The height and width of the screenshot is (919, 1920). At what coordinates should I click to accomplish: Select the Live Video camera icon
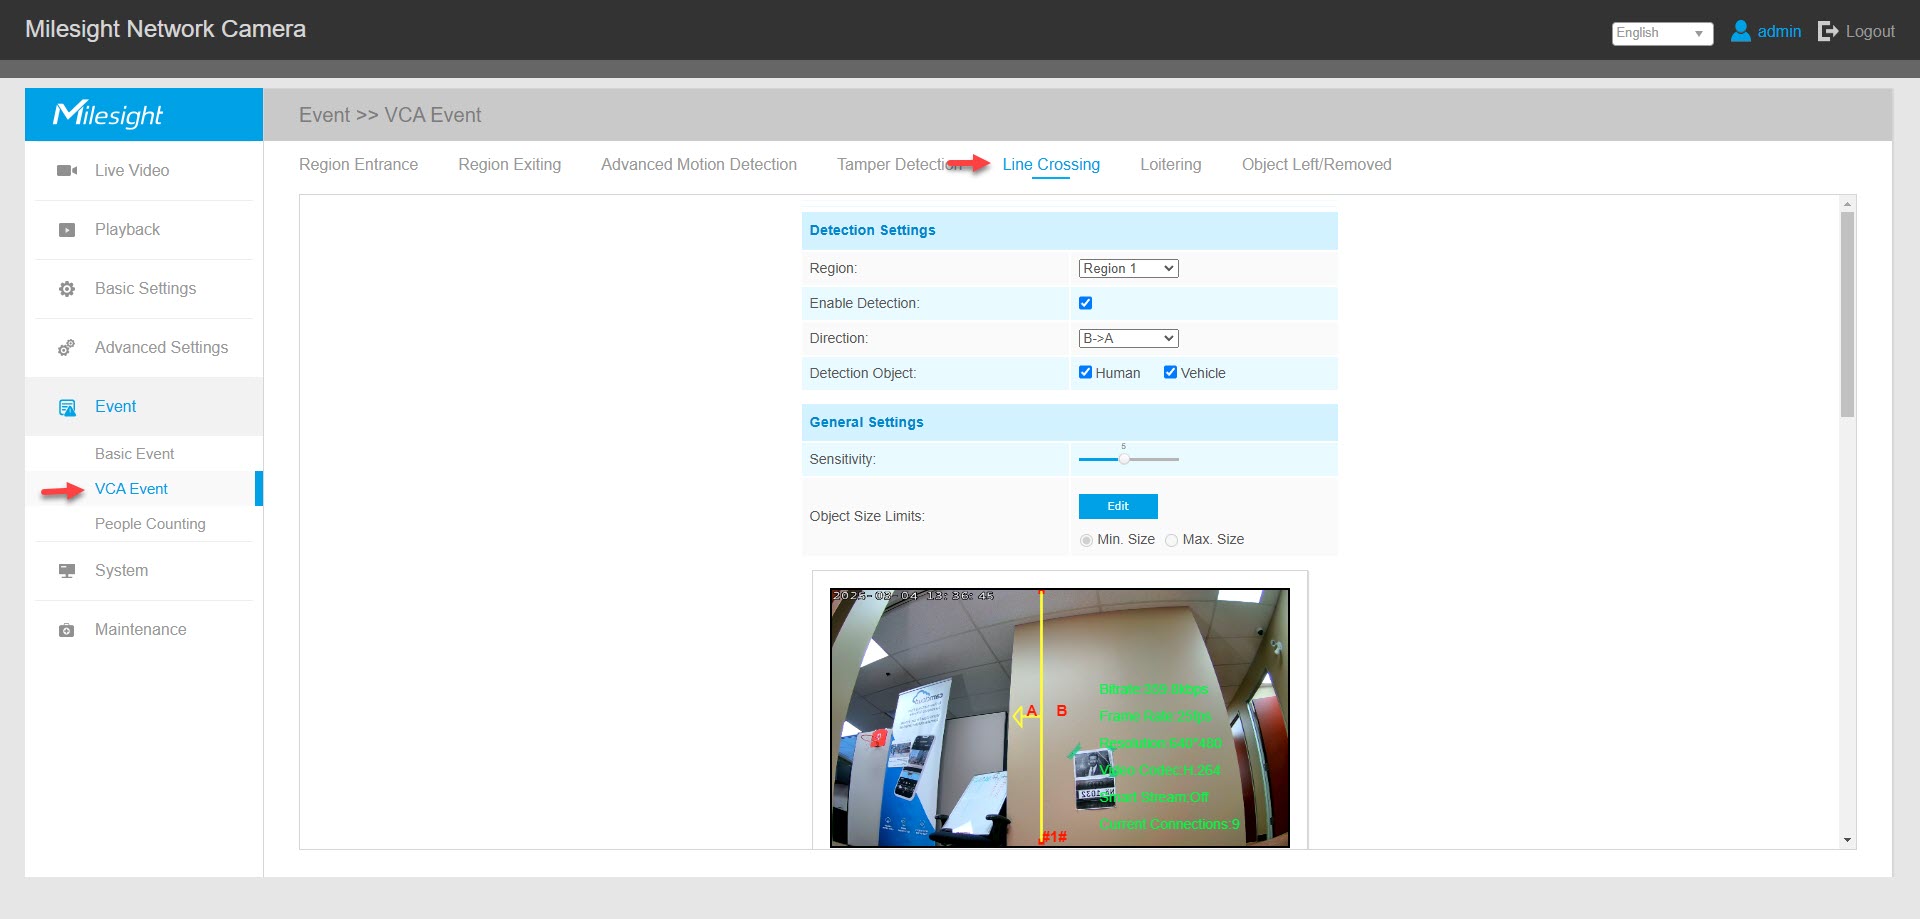[x=66, y=170]
